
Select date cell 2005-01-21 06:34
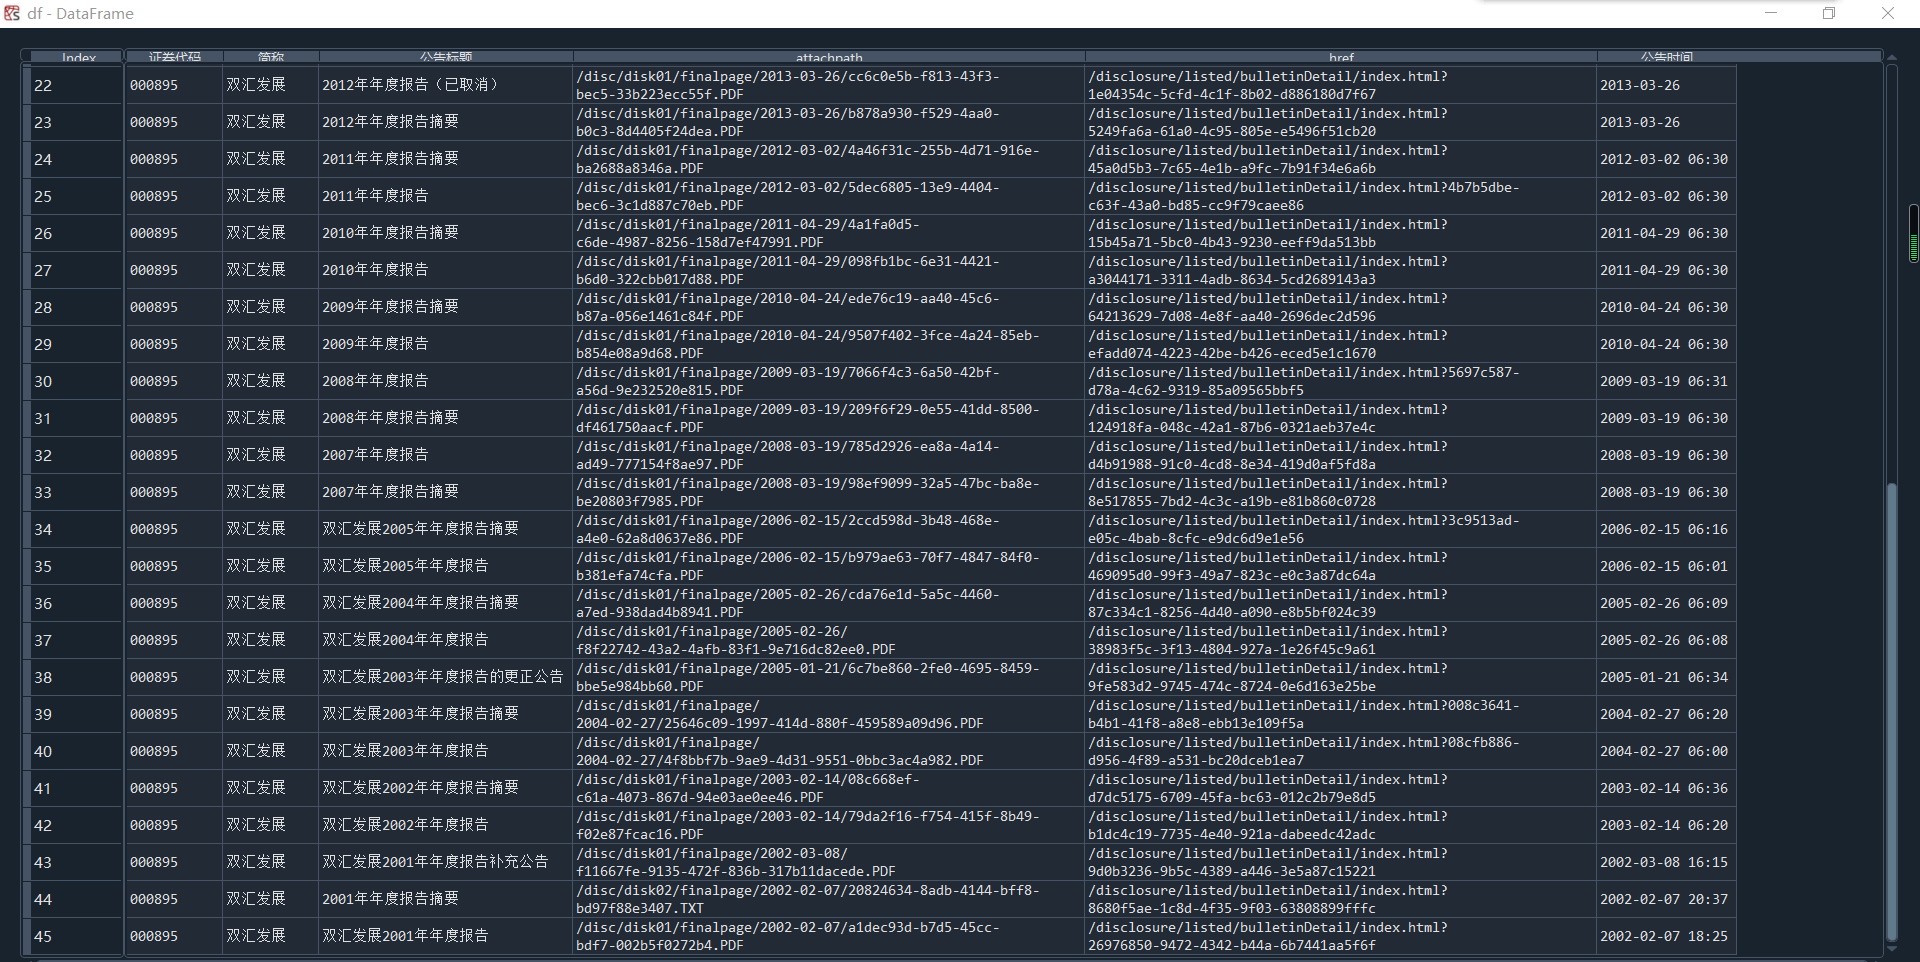click(x=1667, y=677)
